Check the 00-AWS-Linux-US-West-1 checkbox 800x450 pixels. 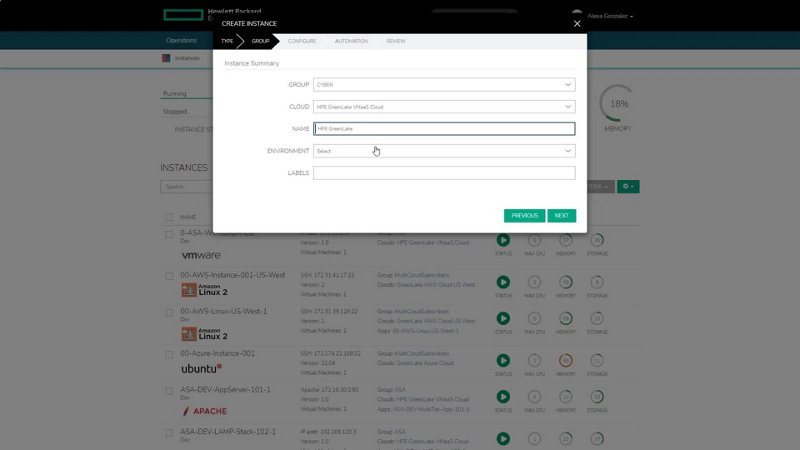pyautogui.click(x=169, y=313)
